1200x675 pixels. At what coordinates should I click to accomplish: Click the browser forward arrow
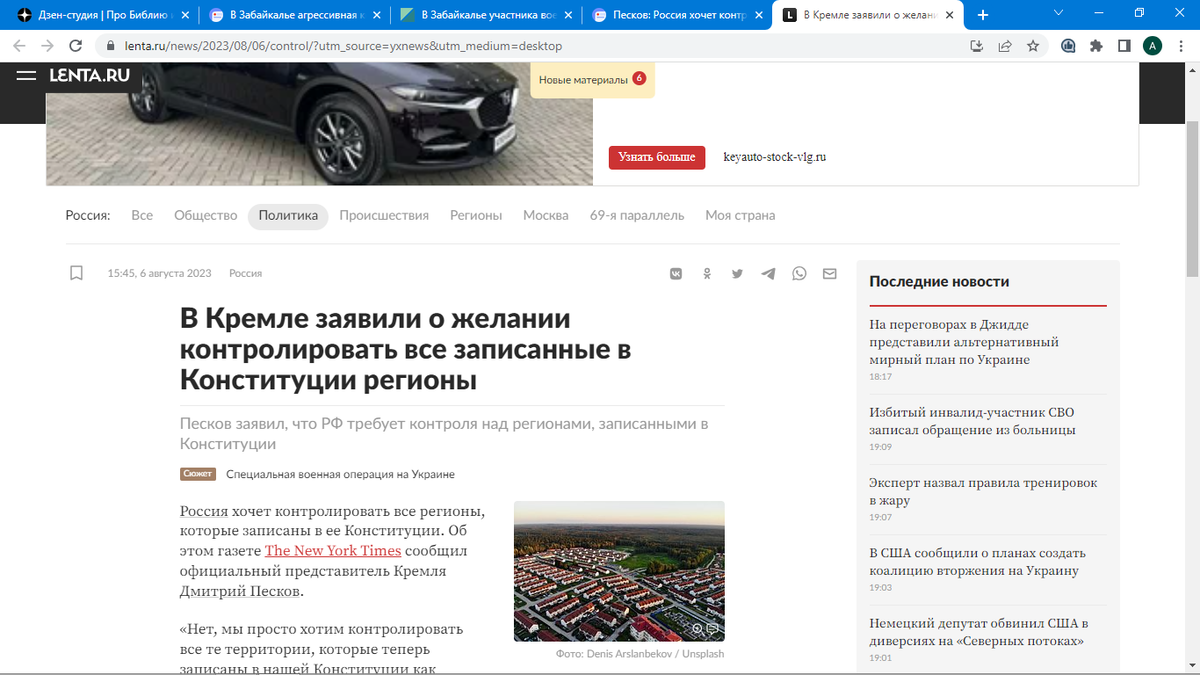pos(47,46)
